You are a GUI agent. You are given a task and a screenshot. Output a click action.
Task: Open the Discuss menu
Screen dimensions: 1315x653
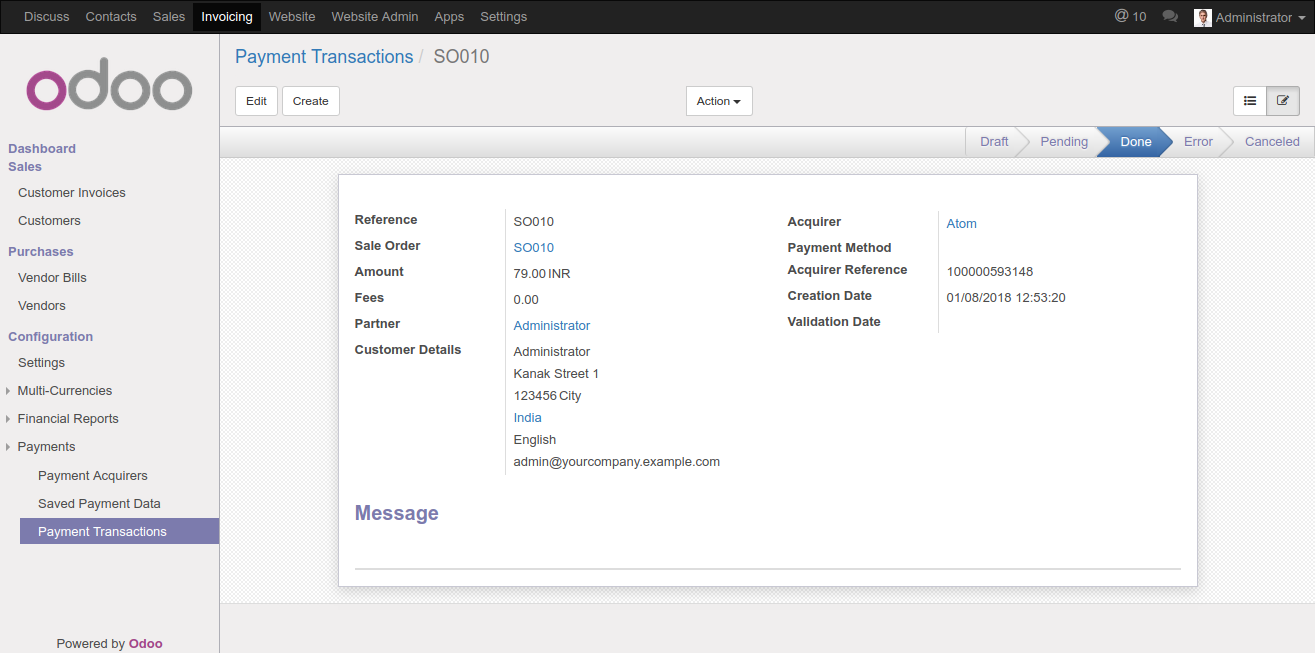(x=47, y=17)
